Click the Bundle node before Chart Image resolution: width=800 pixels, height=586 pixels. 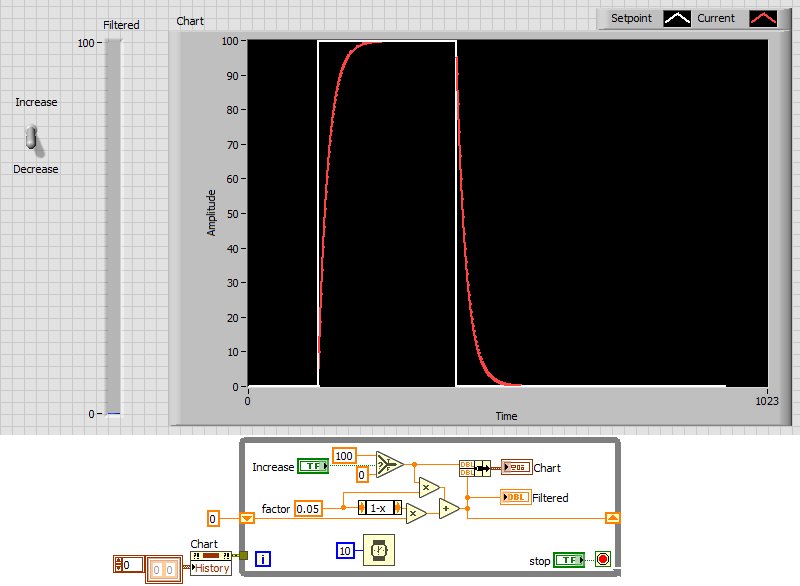tap(475, 468)
